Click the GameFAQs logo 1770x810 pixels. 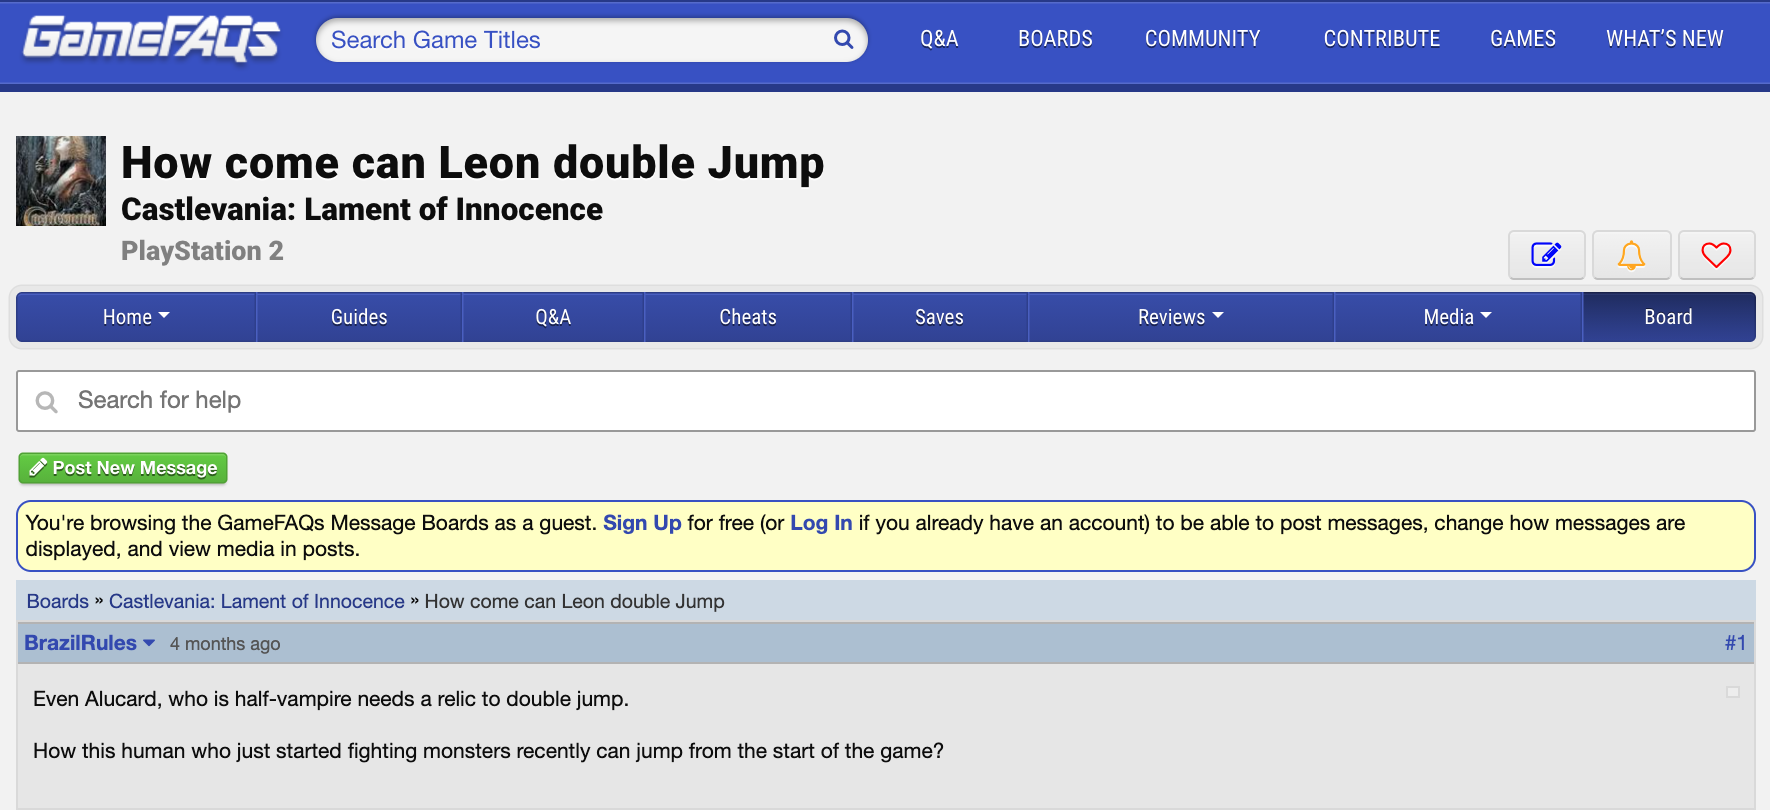point(151,39)
